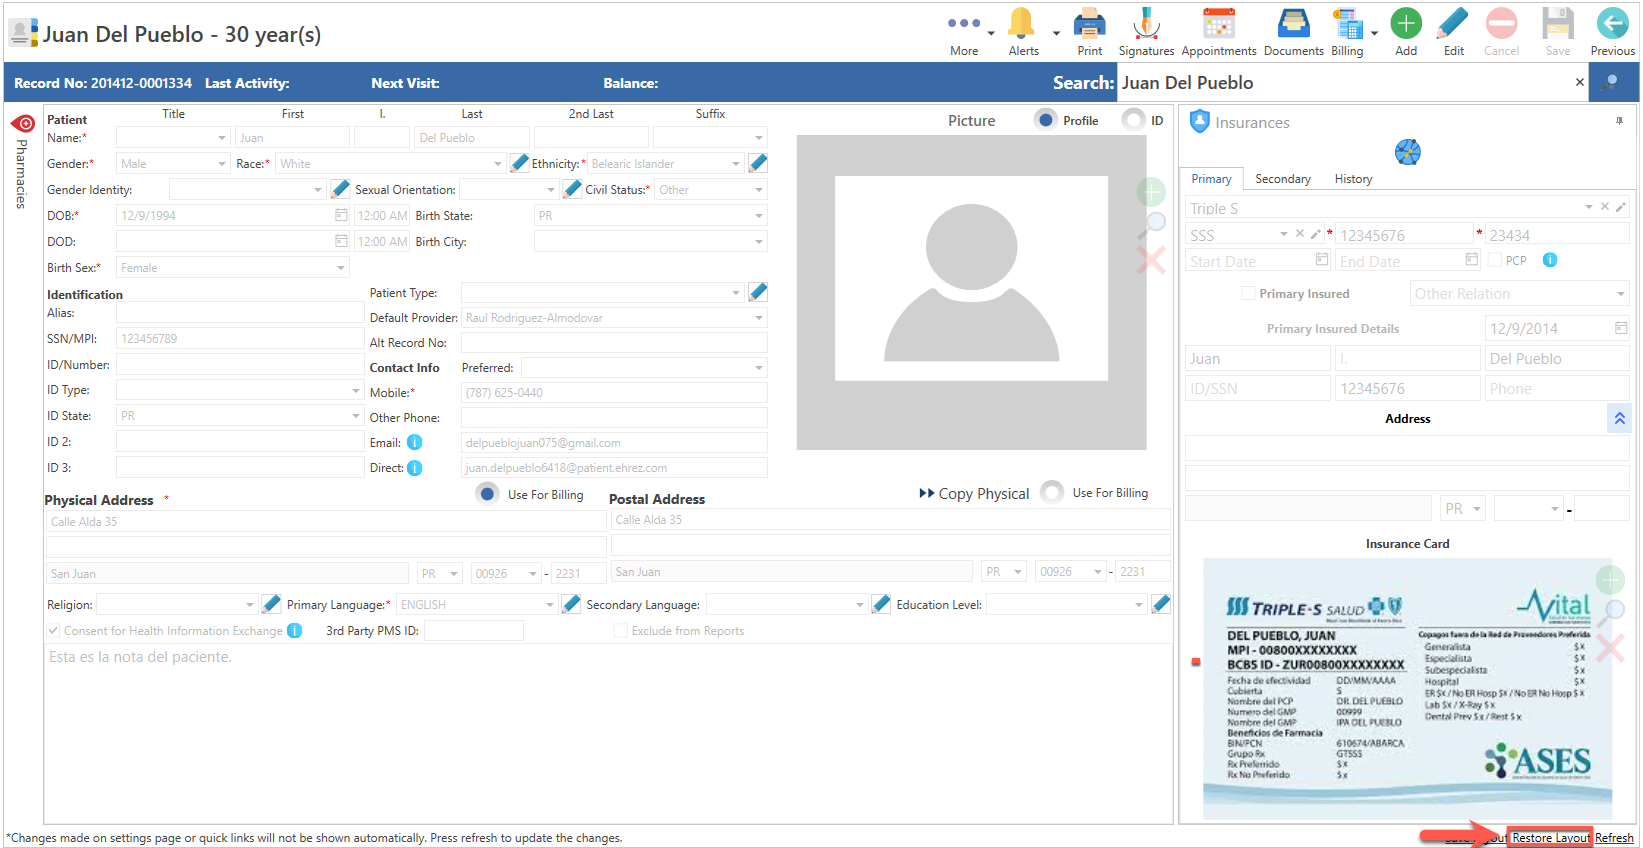The height and width of the screenshot is (848, 1643).
Task: Click the green Add button
Action: 1406,32
